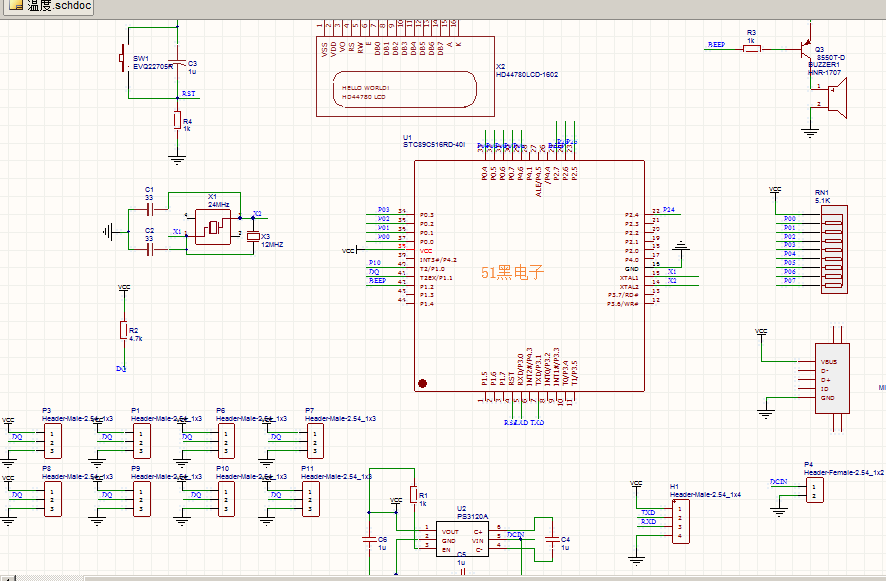Click the P11 three-pin header connector

click(312, 495)
